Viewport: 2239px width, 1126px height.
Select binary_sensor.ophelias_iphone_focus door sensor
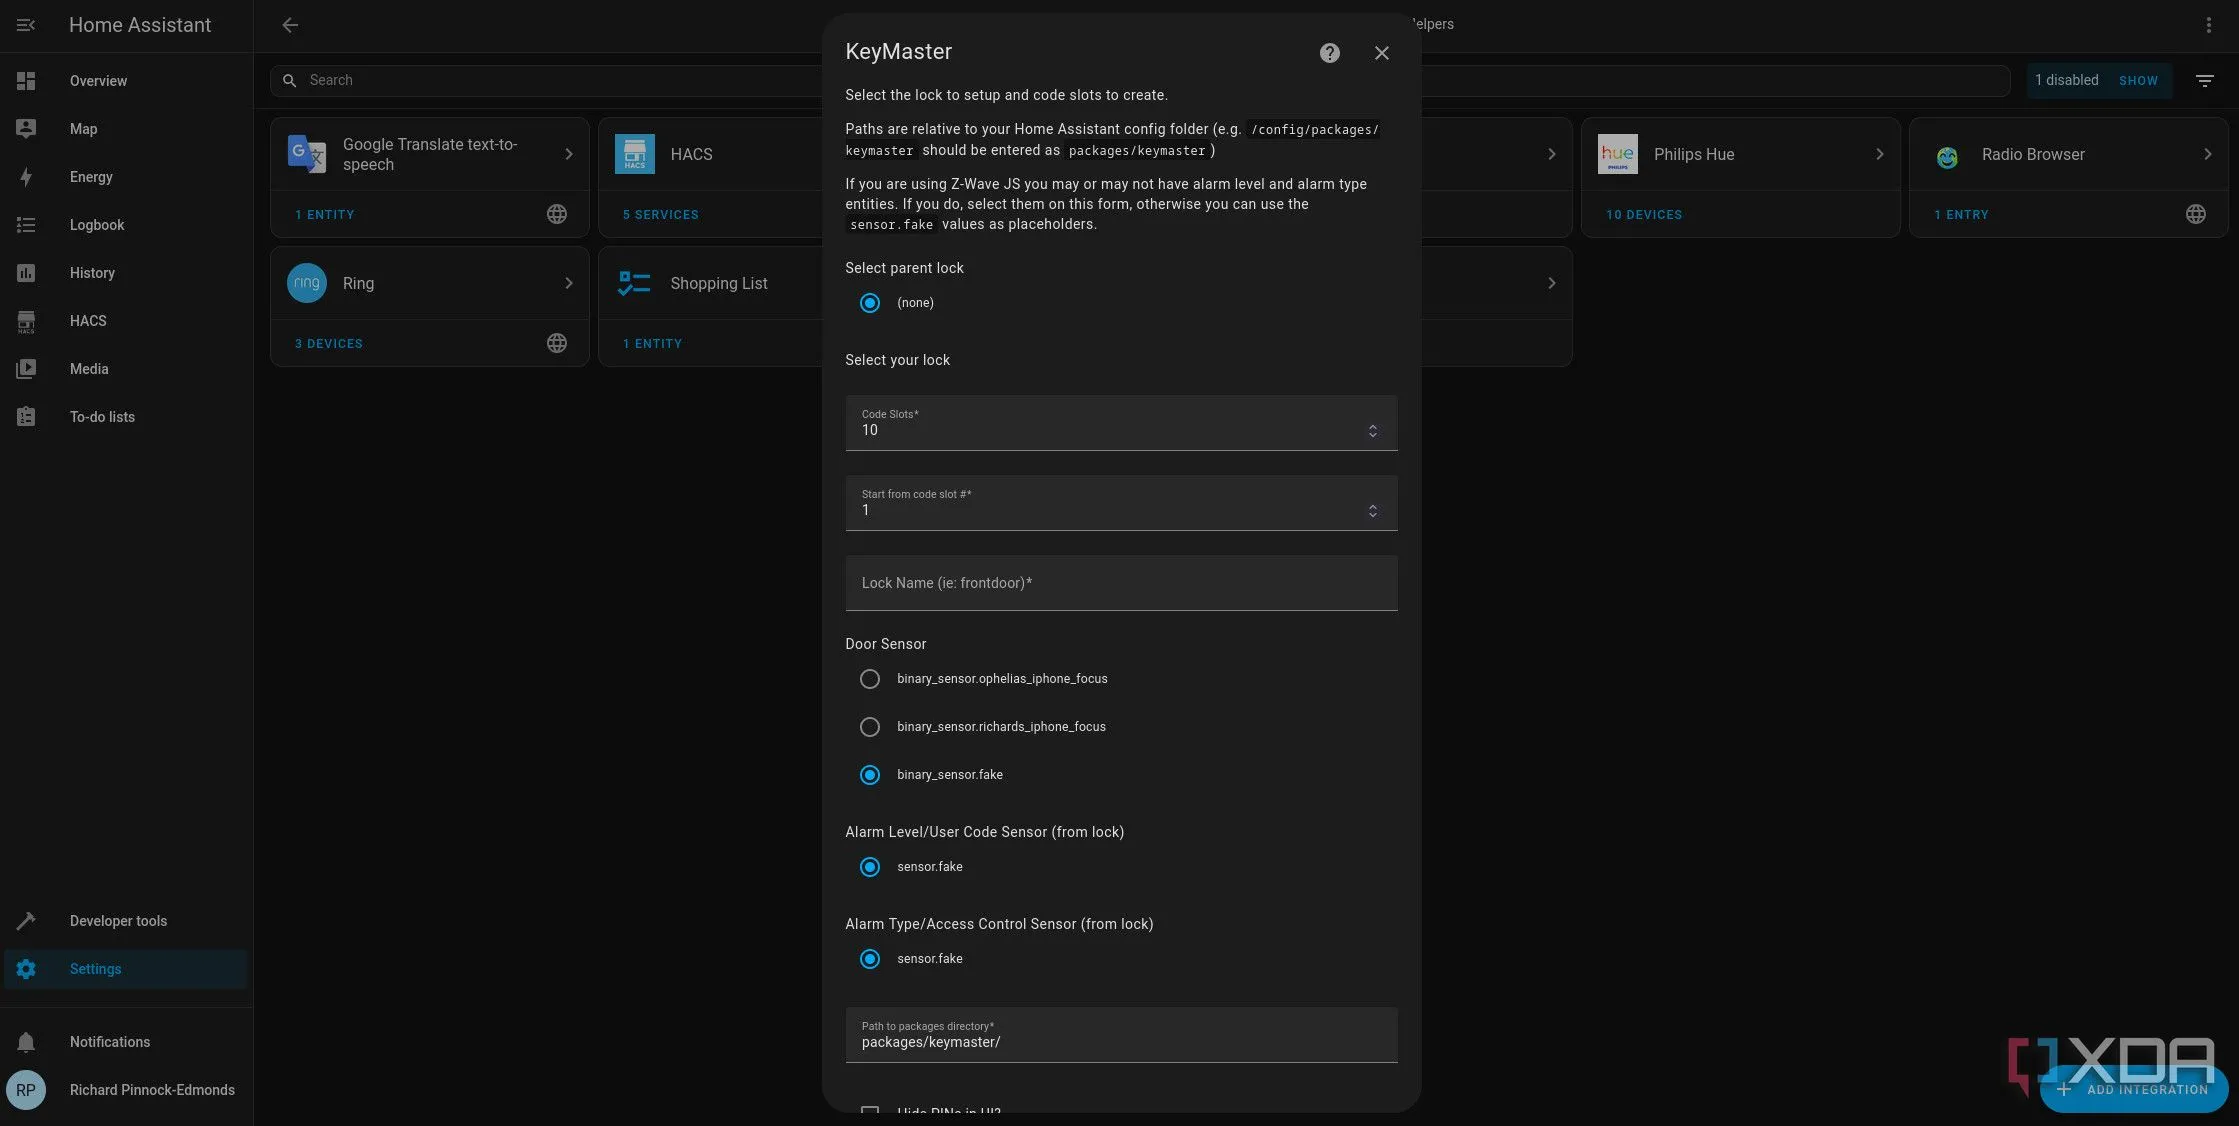tap(870, 679)
